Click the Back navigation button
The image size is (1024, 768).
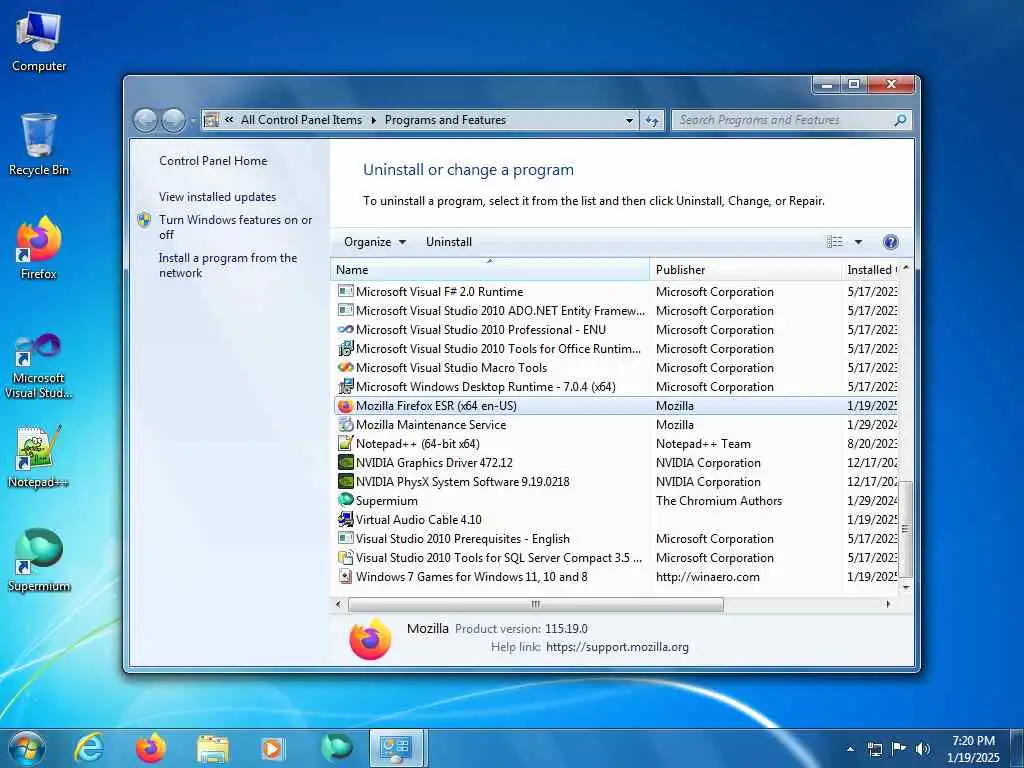click(x=145, y=120)
